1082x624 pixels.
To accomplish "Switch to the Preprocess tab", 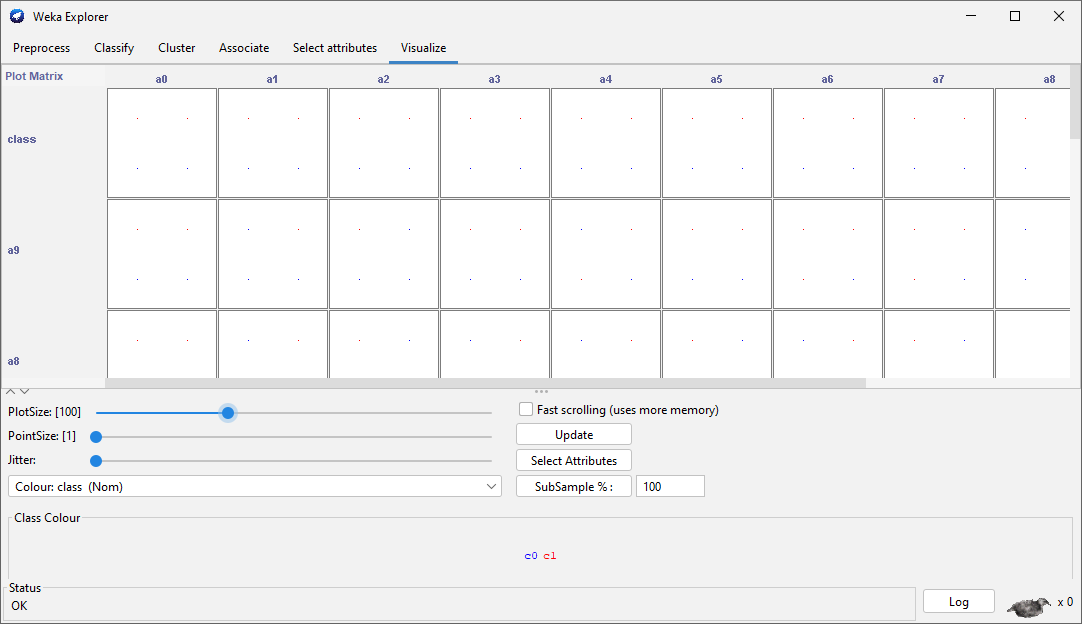I will click(x=42, y=48).
